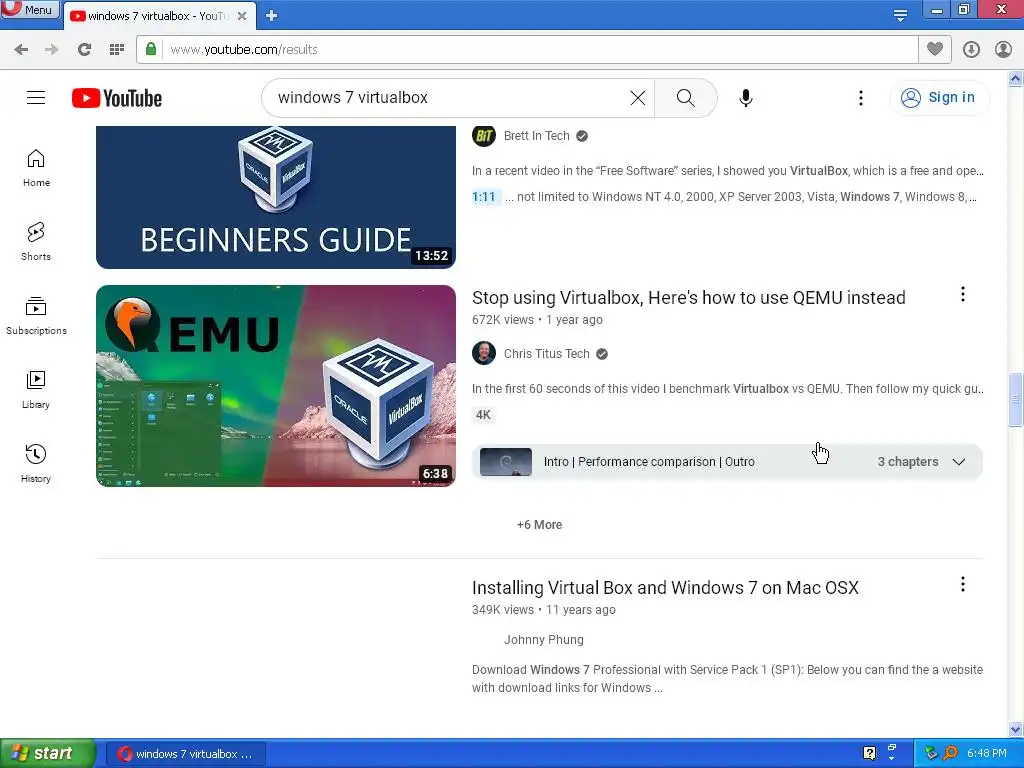
Task: Open the Windows Start button
Action: point(47,754)
